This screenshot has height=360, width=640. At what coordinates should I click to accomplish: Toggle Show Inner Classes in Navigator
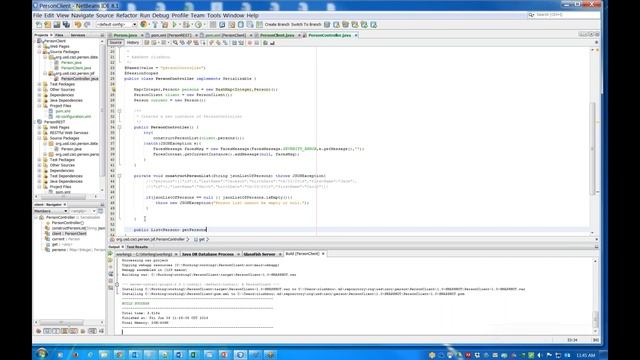click(x=73, y=331)
